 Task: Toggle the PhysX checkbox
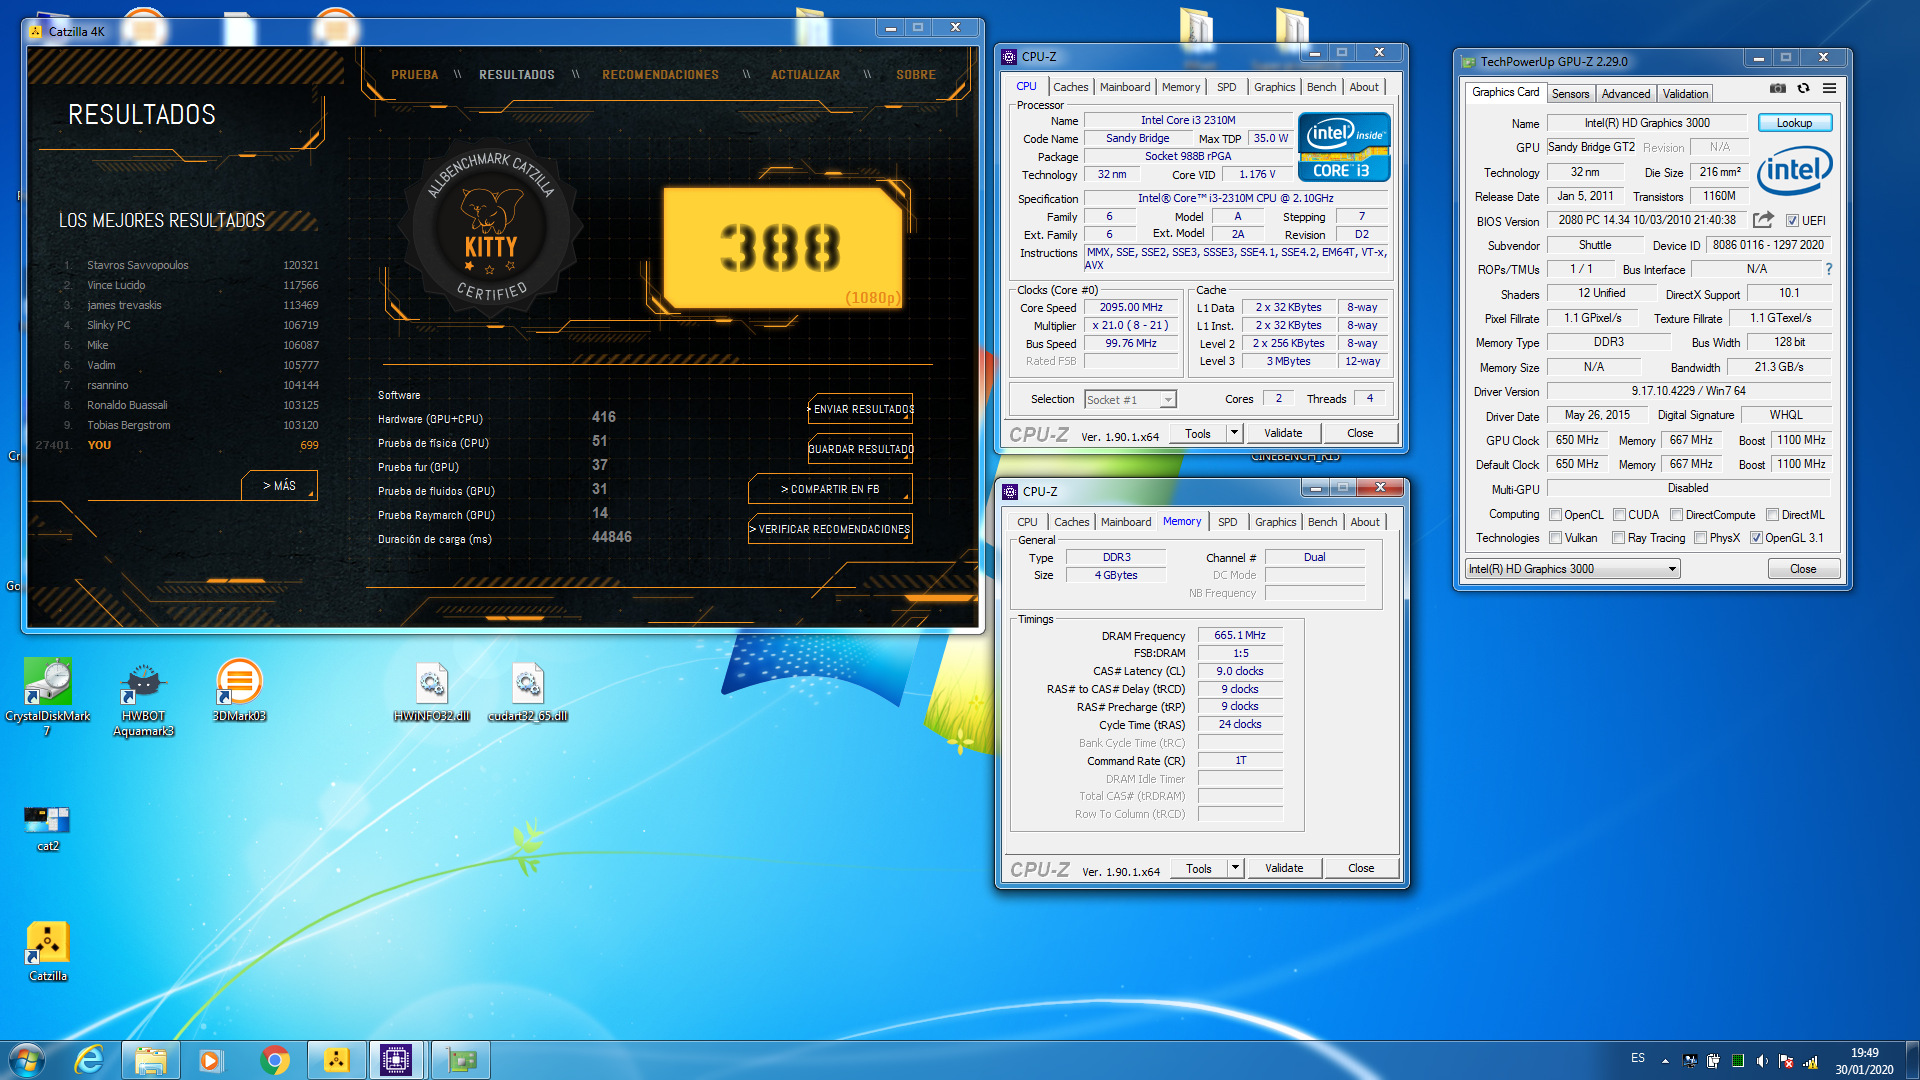(x=1700, y=538)
